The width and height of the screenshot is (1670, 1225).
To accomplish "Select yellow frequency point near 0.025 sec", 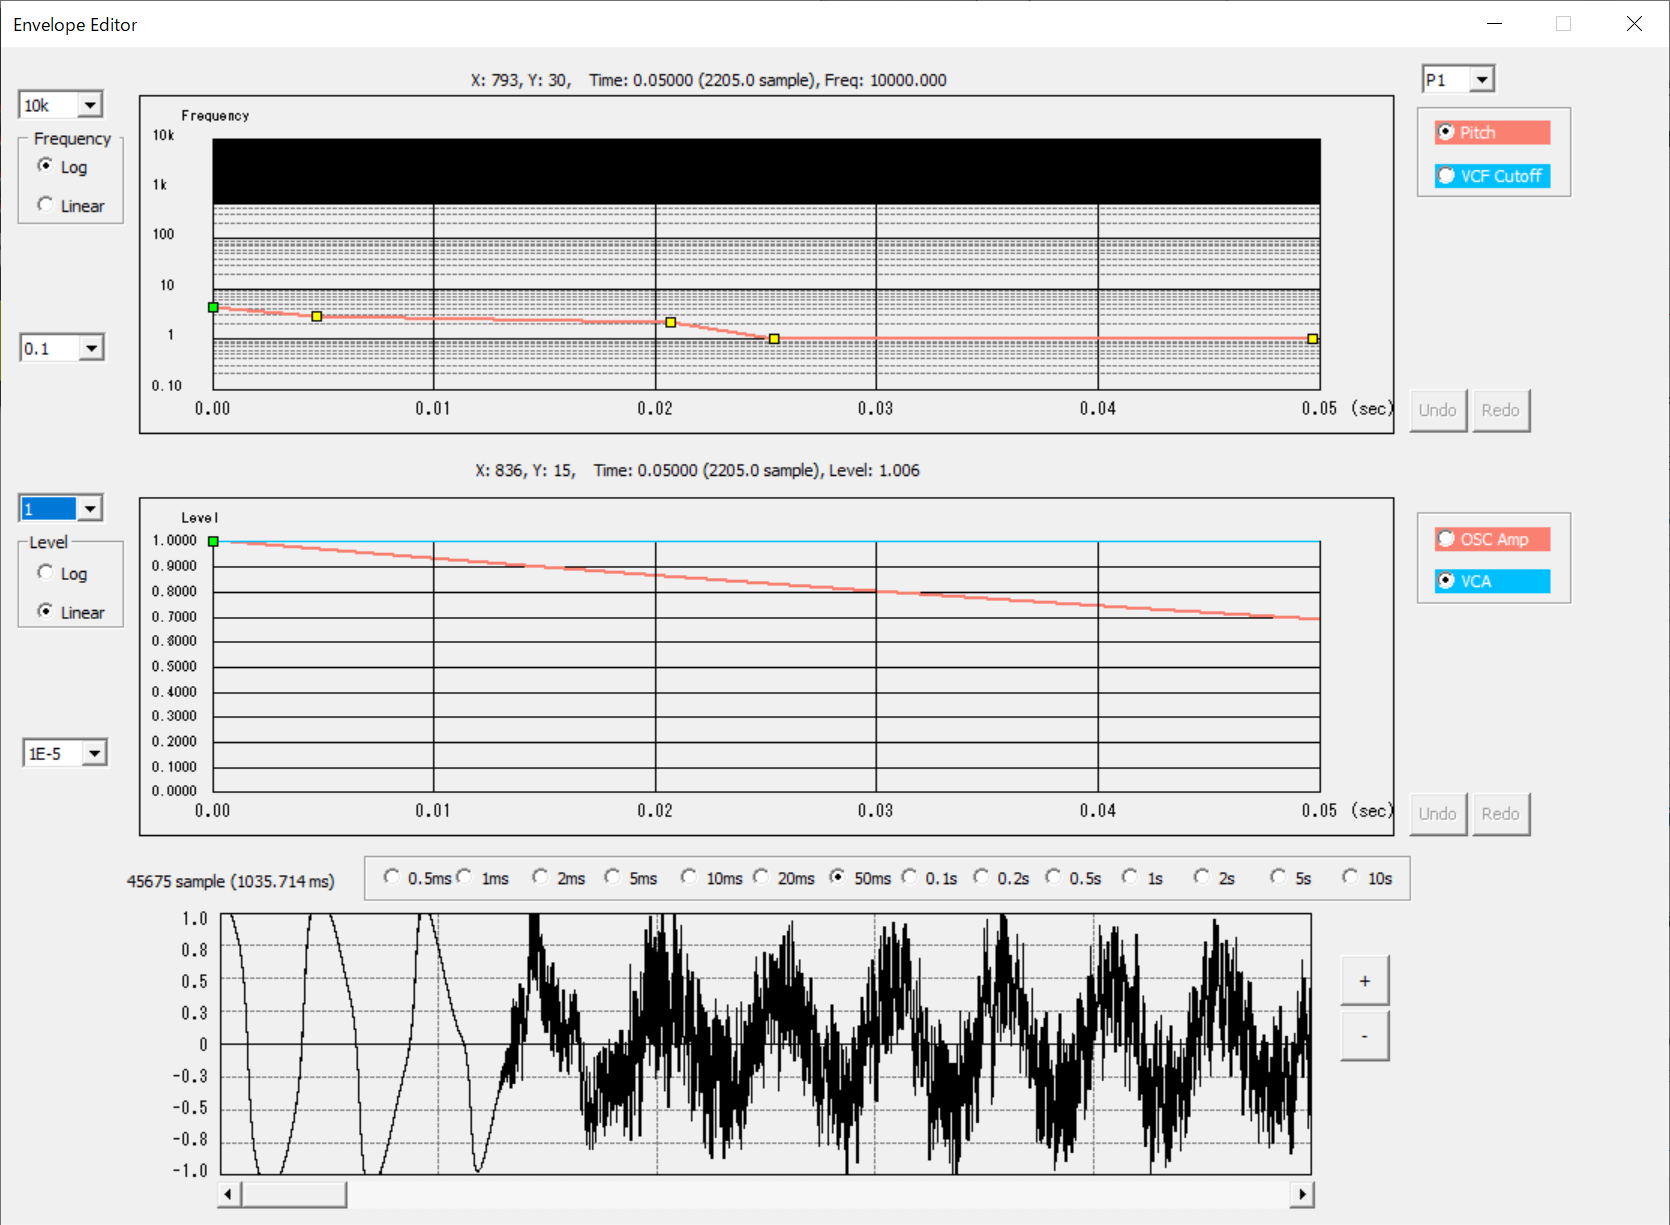I will 774,339.
